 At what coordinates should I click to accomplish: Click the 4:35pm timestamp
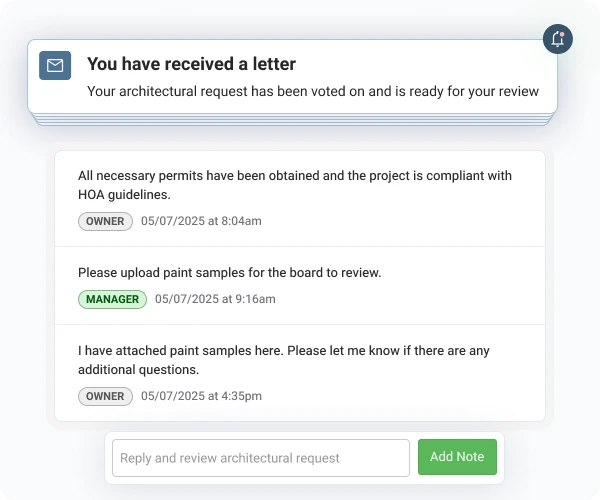click(x=201, y=396)
